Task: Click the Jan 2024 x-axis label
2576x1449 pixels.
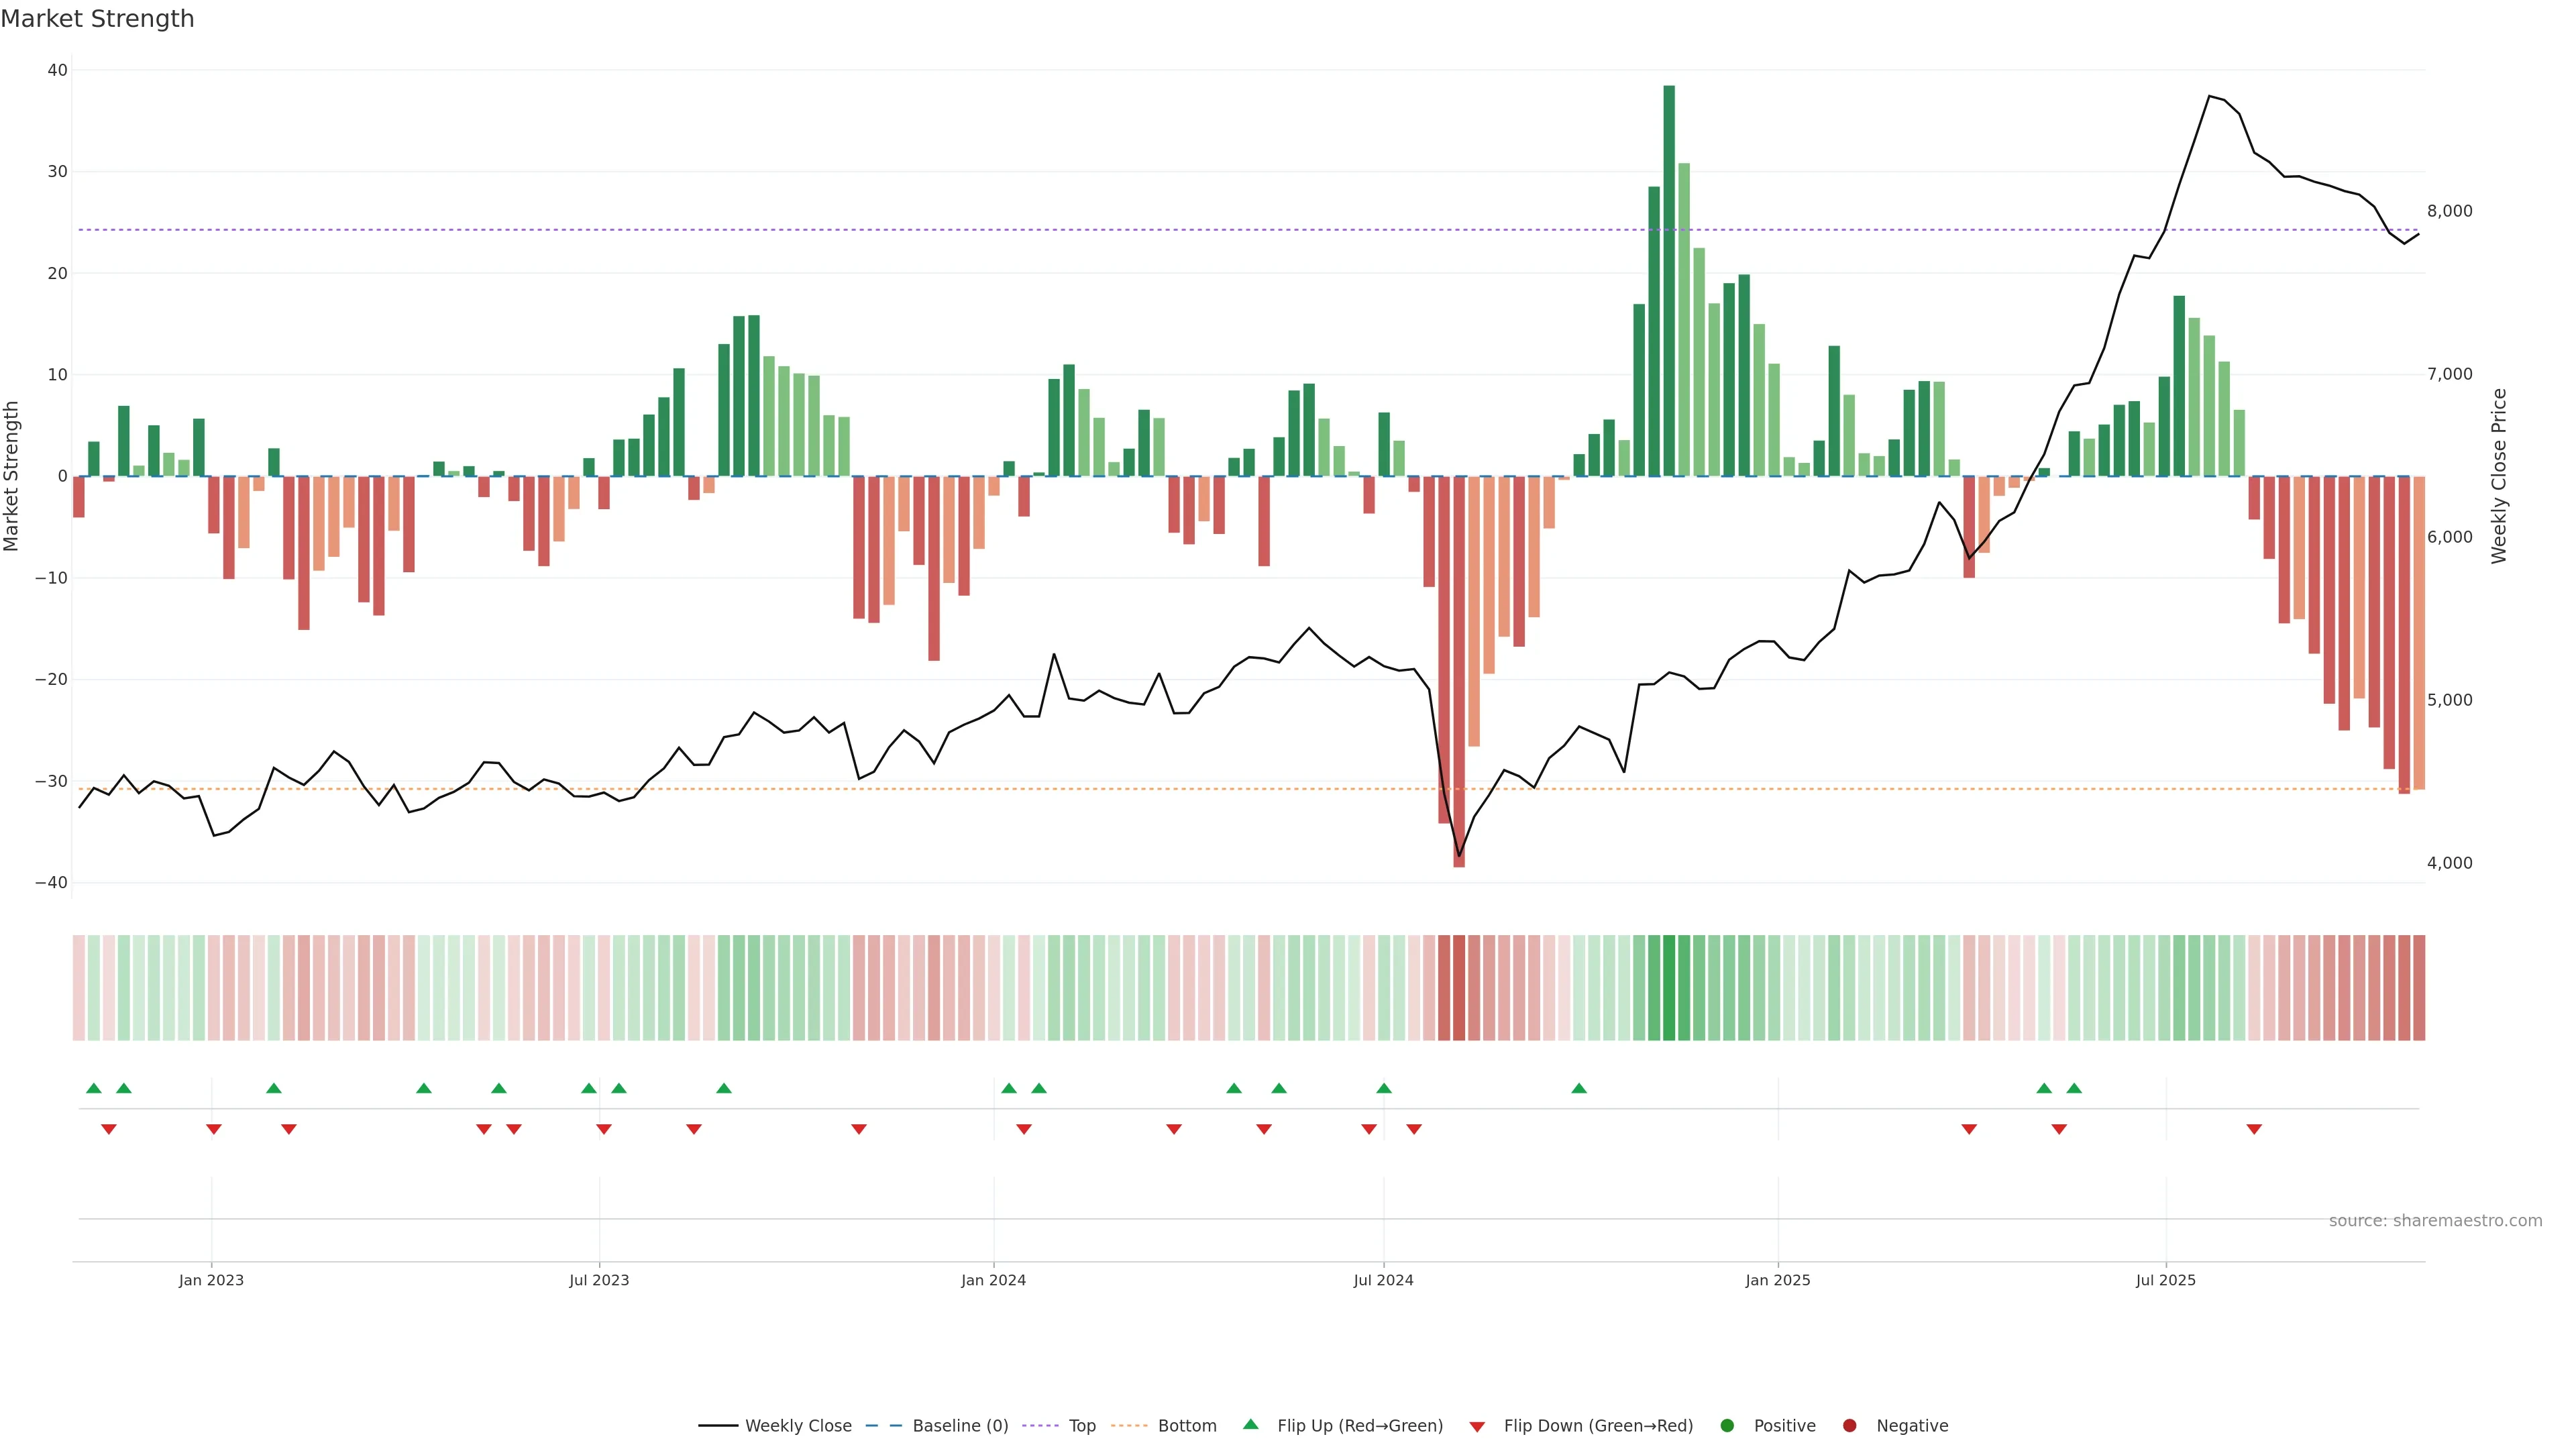Action: [993, 1280]
